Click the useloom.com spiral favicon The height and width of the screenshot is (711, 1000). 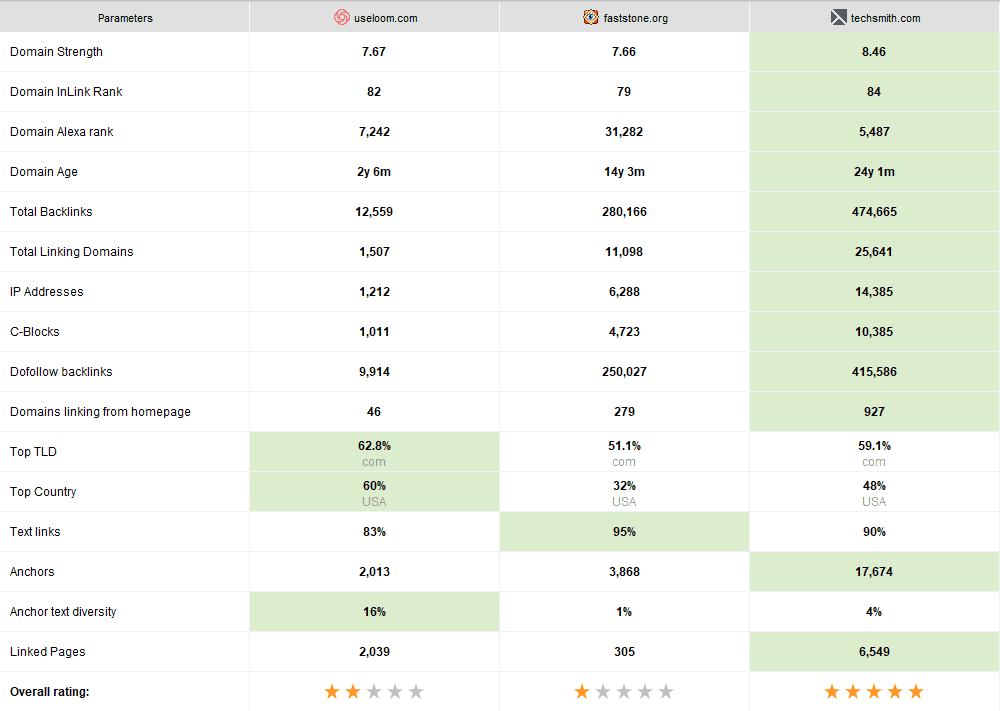pyautogui.click(x=342, y=17)
